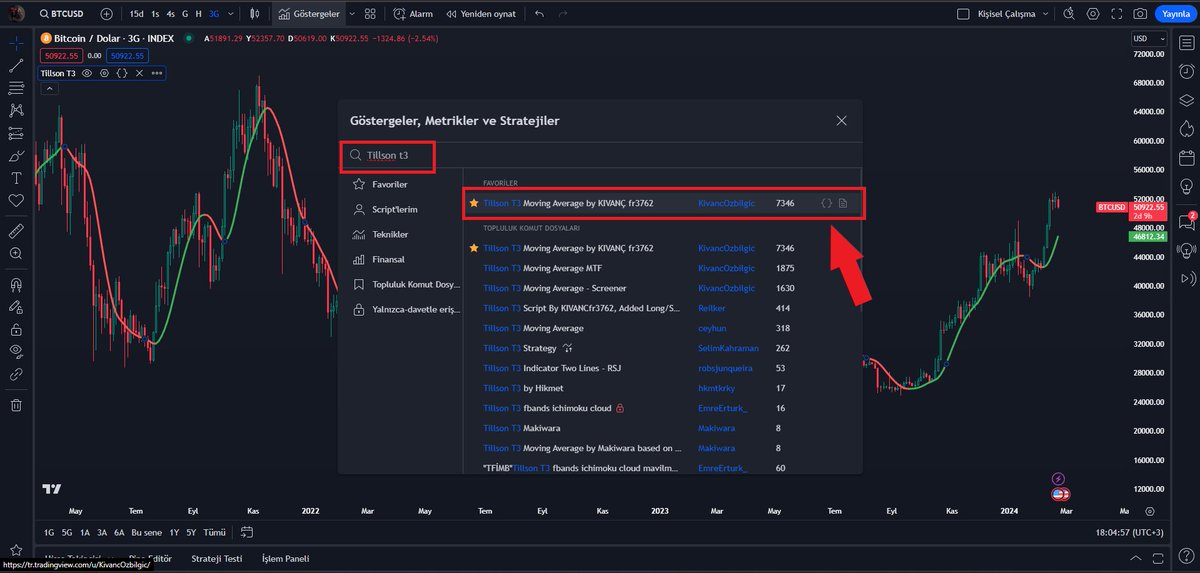
Task: Select the Text tool in left toolbar
Action: [16, 178]
